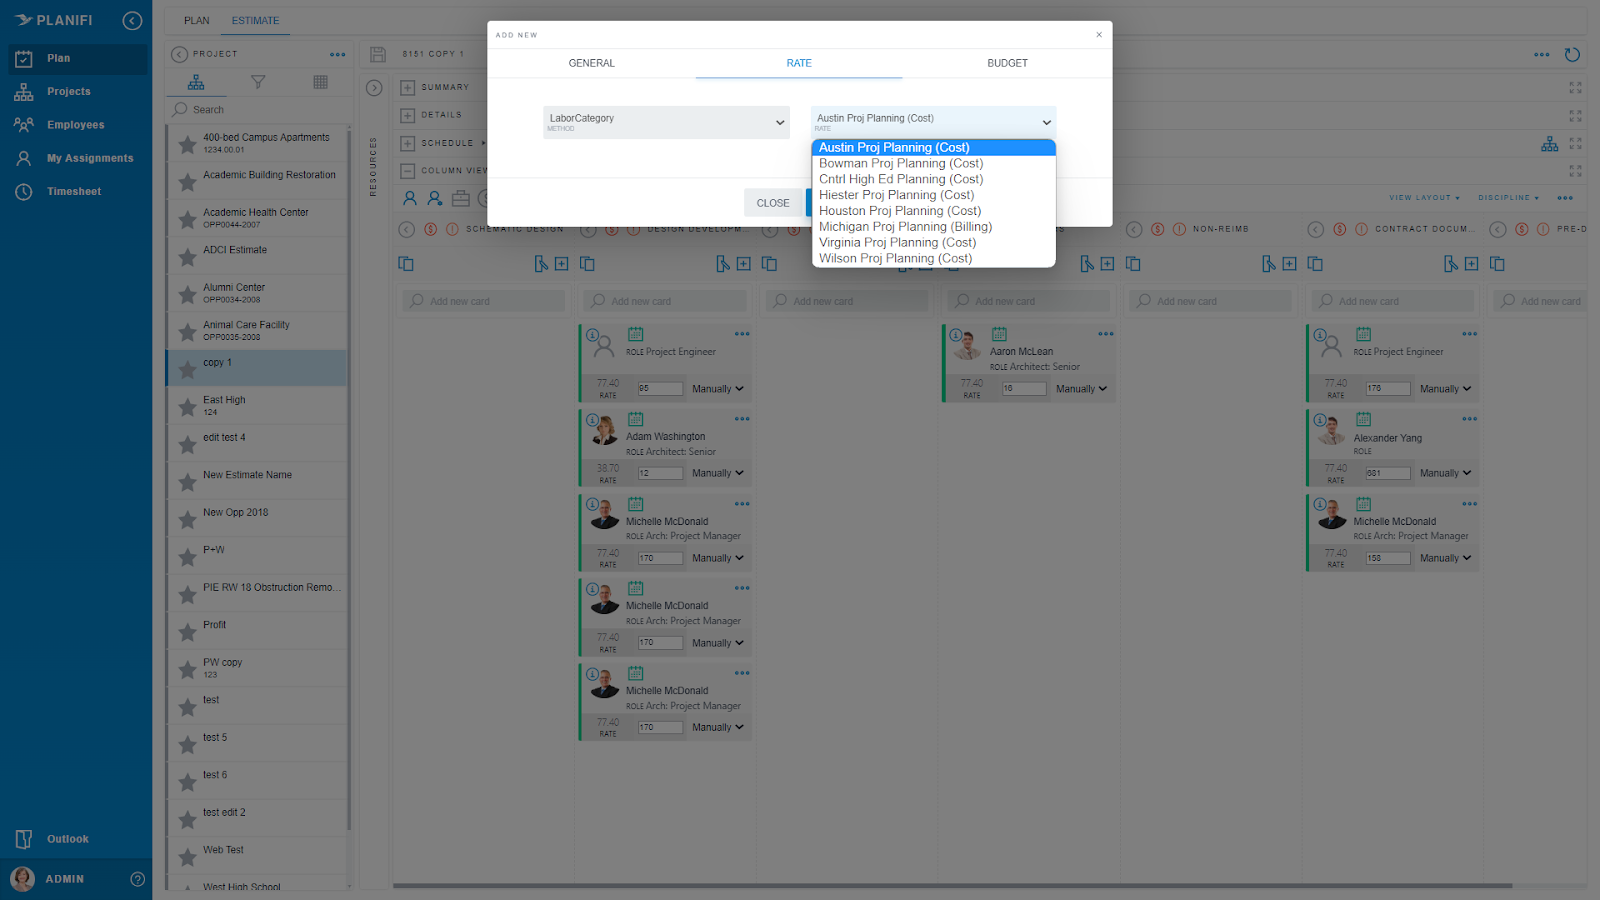Open the hierarchy view icon in Project panel
This screenshot has width=1600, height=900.
(196, 82)
